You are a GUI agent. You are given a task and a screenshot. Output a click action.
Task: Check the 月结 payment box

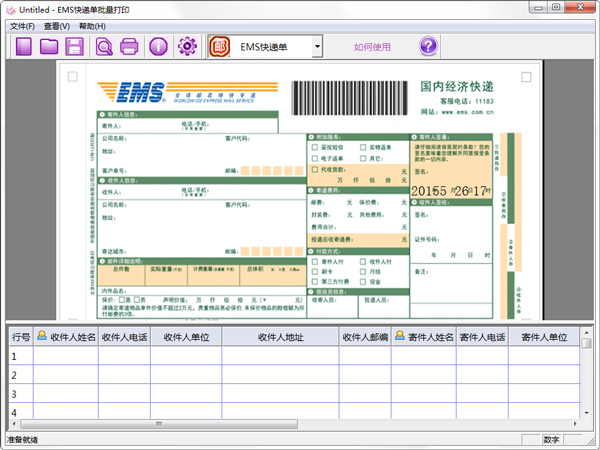click(363, 272)
